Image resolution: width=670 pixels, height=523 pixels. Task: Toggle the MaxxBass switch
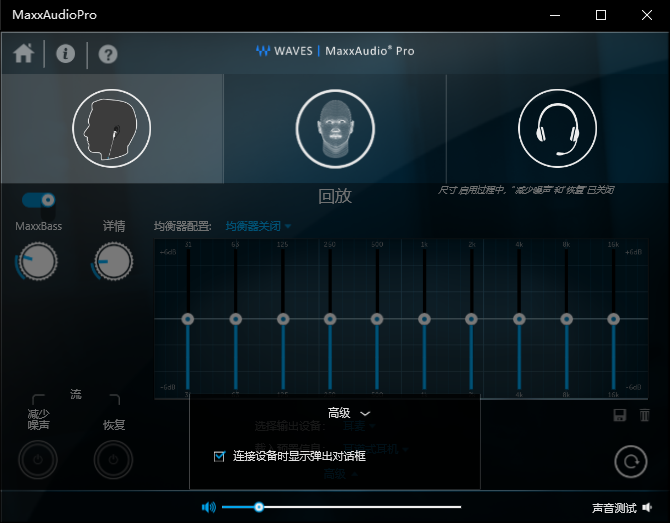tap(39, 200)
